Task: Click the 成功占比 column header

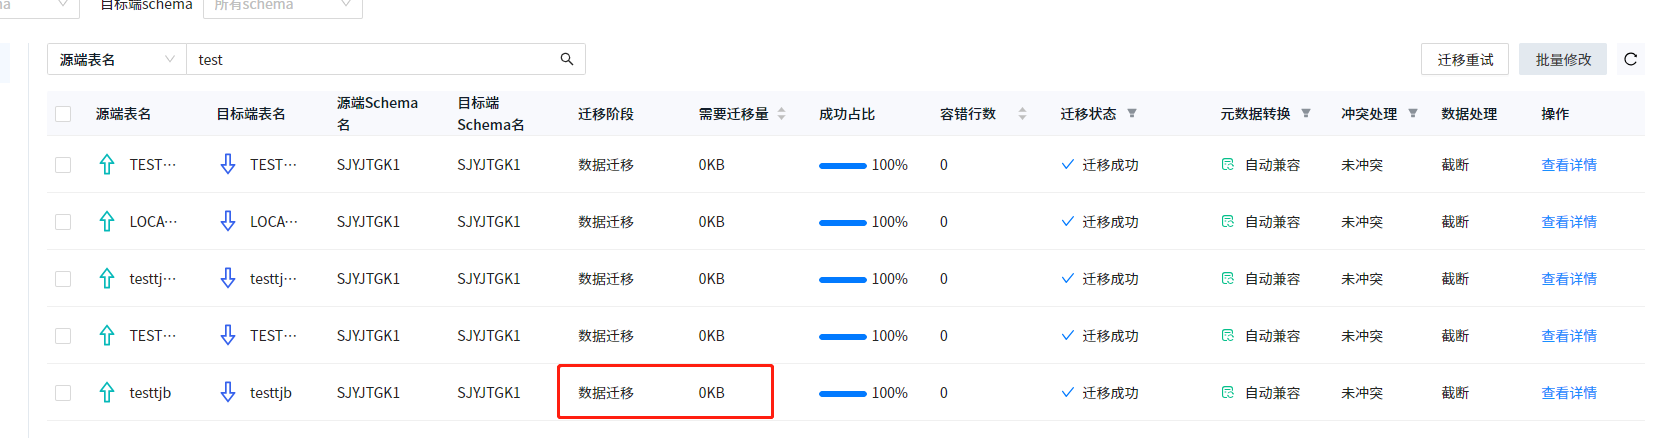Action: pos(847,114)
